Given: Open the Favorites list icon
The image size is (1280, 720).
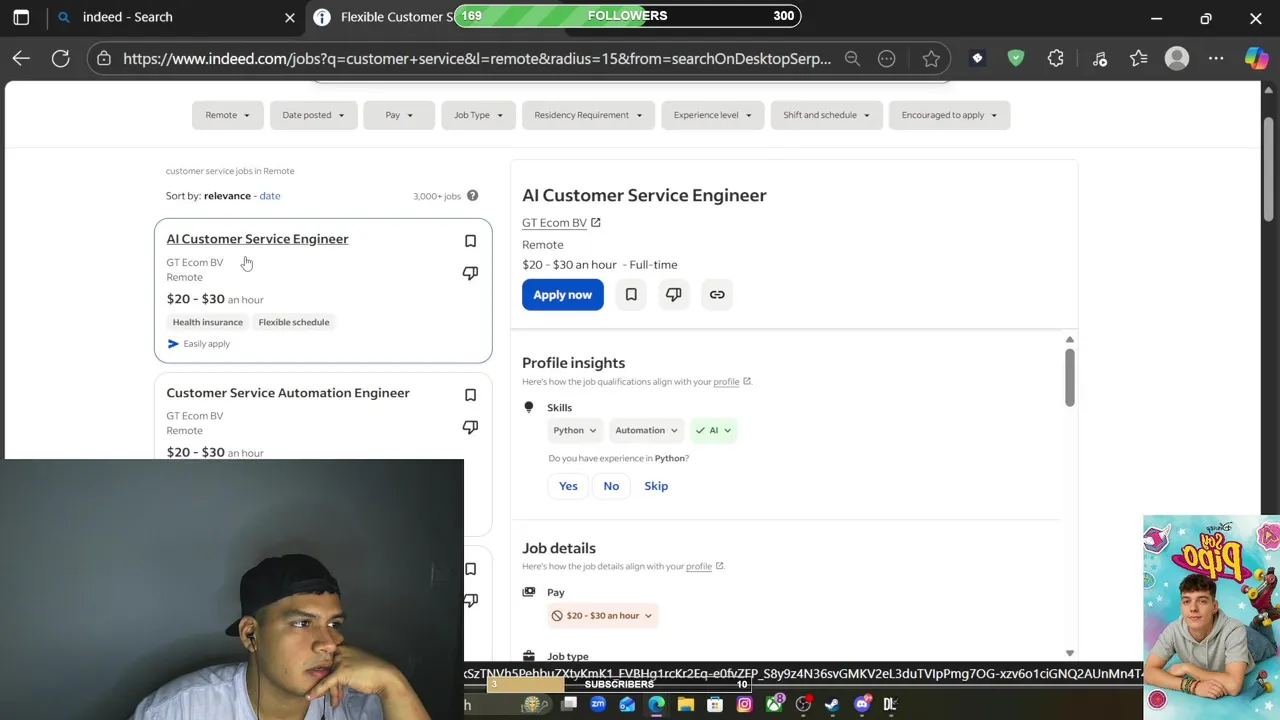Looking at the screenshot, I should [x=1139, y=59].
